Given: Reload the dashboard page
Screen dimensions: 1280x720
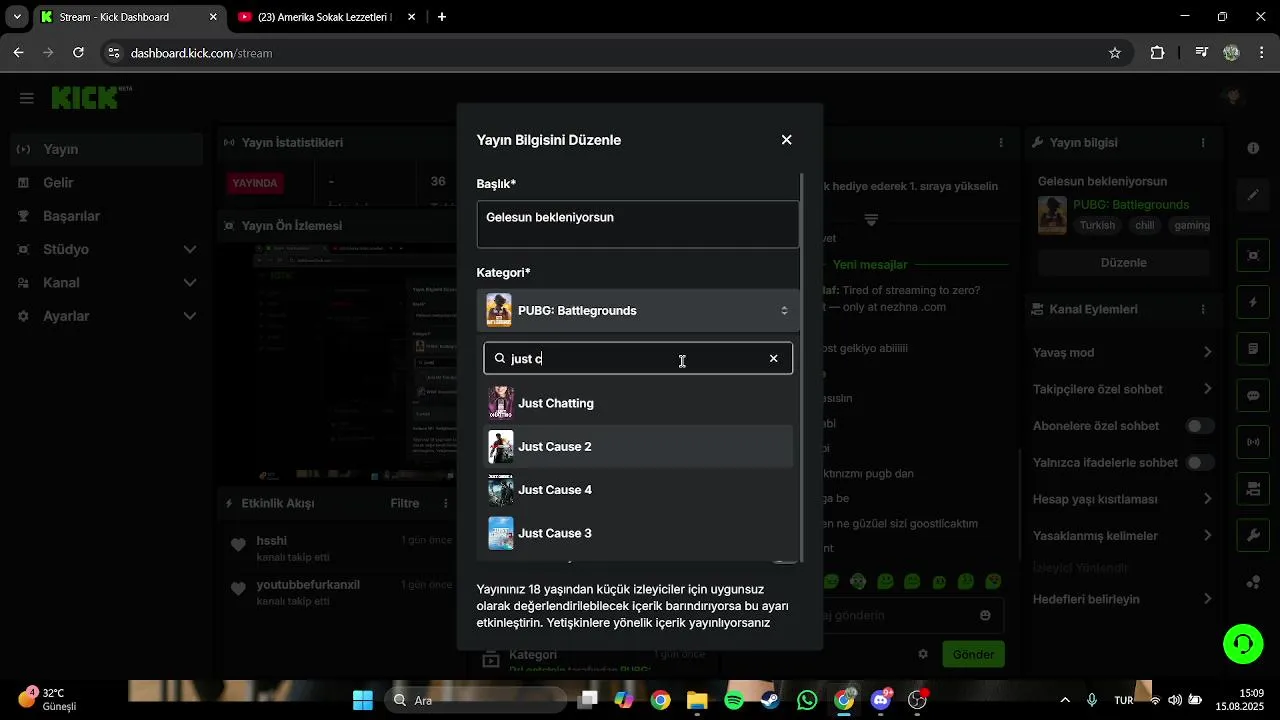Looking at the screenshot, I should click(79, 53).
